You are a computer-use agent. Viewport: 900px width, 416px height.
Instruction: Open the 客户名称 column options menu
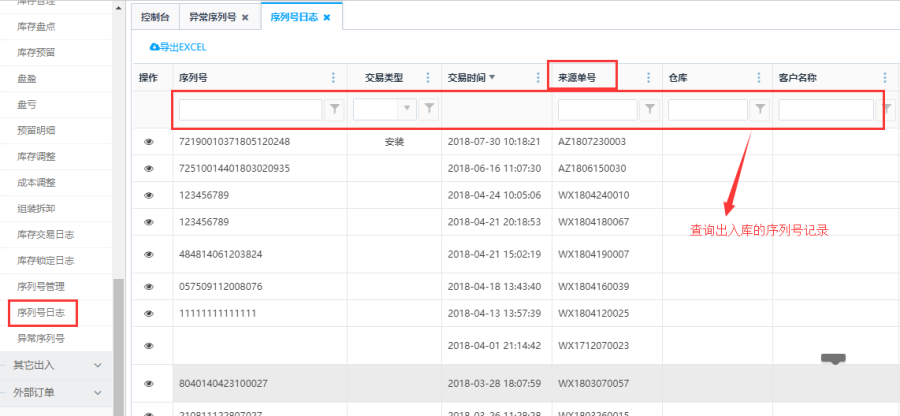pos(884,78)
